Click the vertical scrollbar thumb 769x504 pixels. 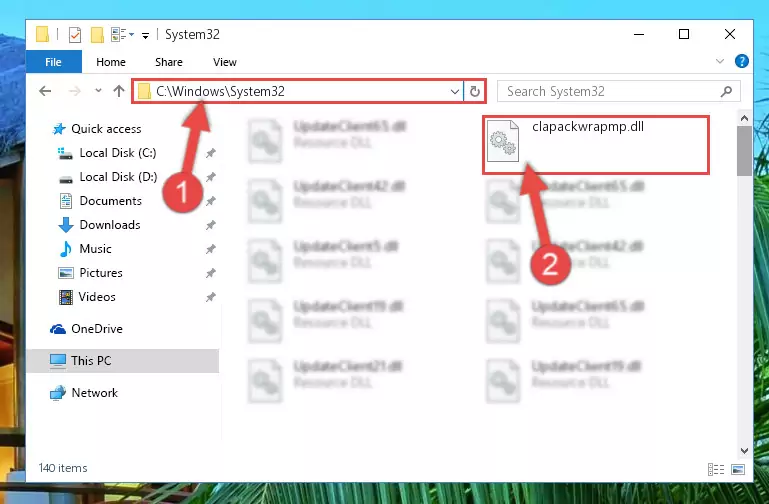pyautogui.click(x=744, y=151)
